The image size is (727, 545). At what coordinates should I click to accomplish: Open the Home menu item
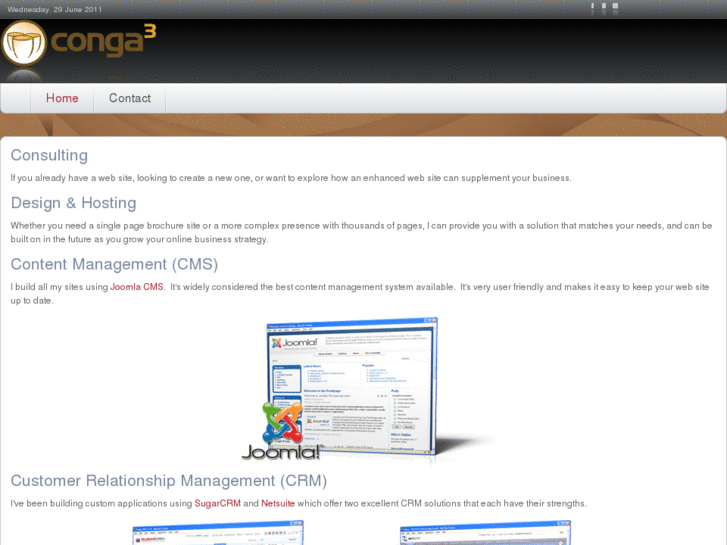62,98
